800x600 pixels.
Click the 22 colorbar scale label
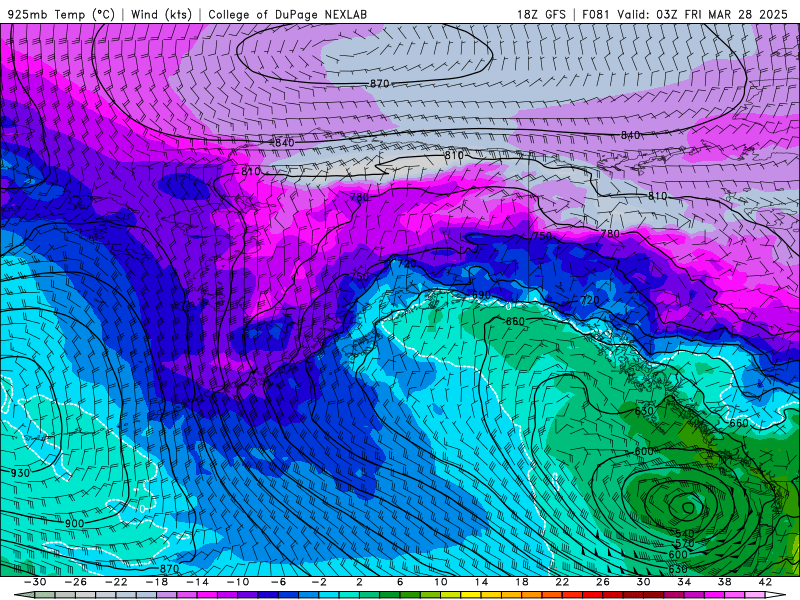(562, 582)
